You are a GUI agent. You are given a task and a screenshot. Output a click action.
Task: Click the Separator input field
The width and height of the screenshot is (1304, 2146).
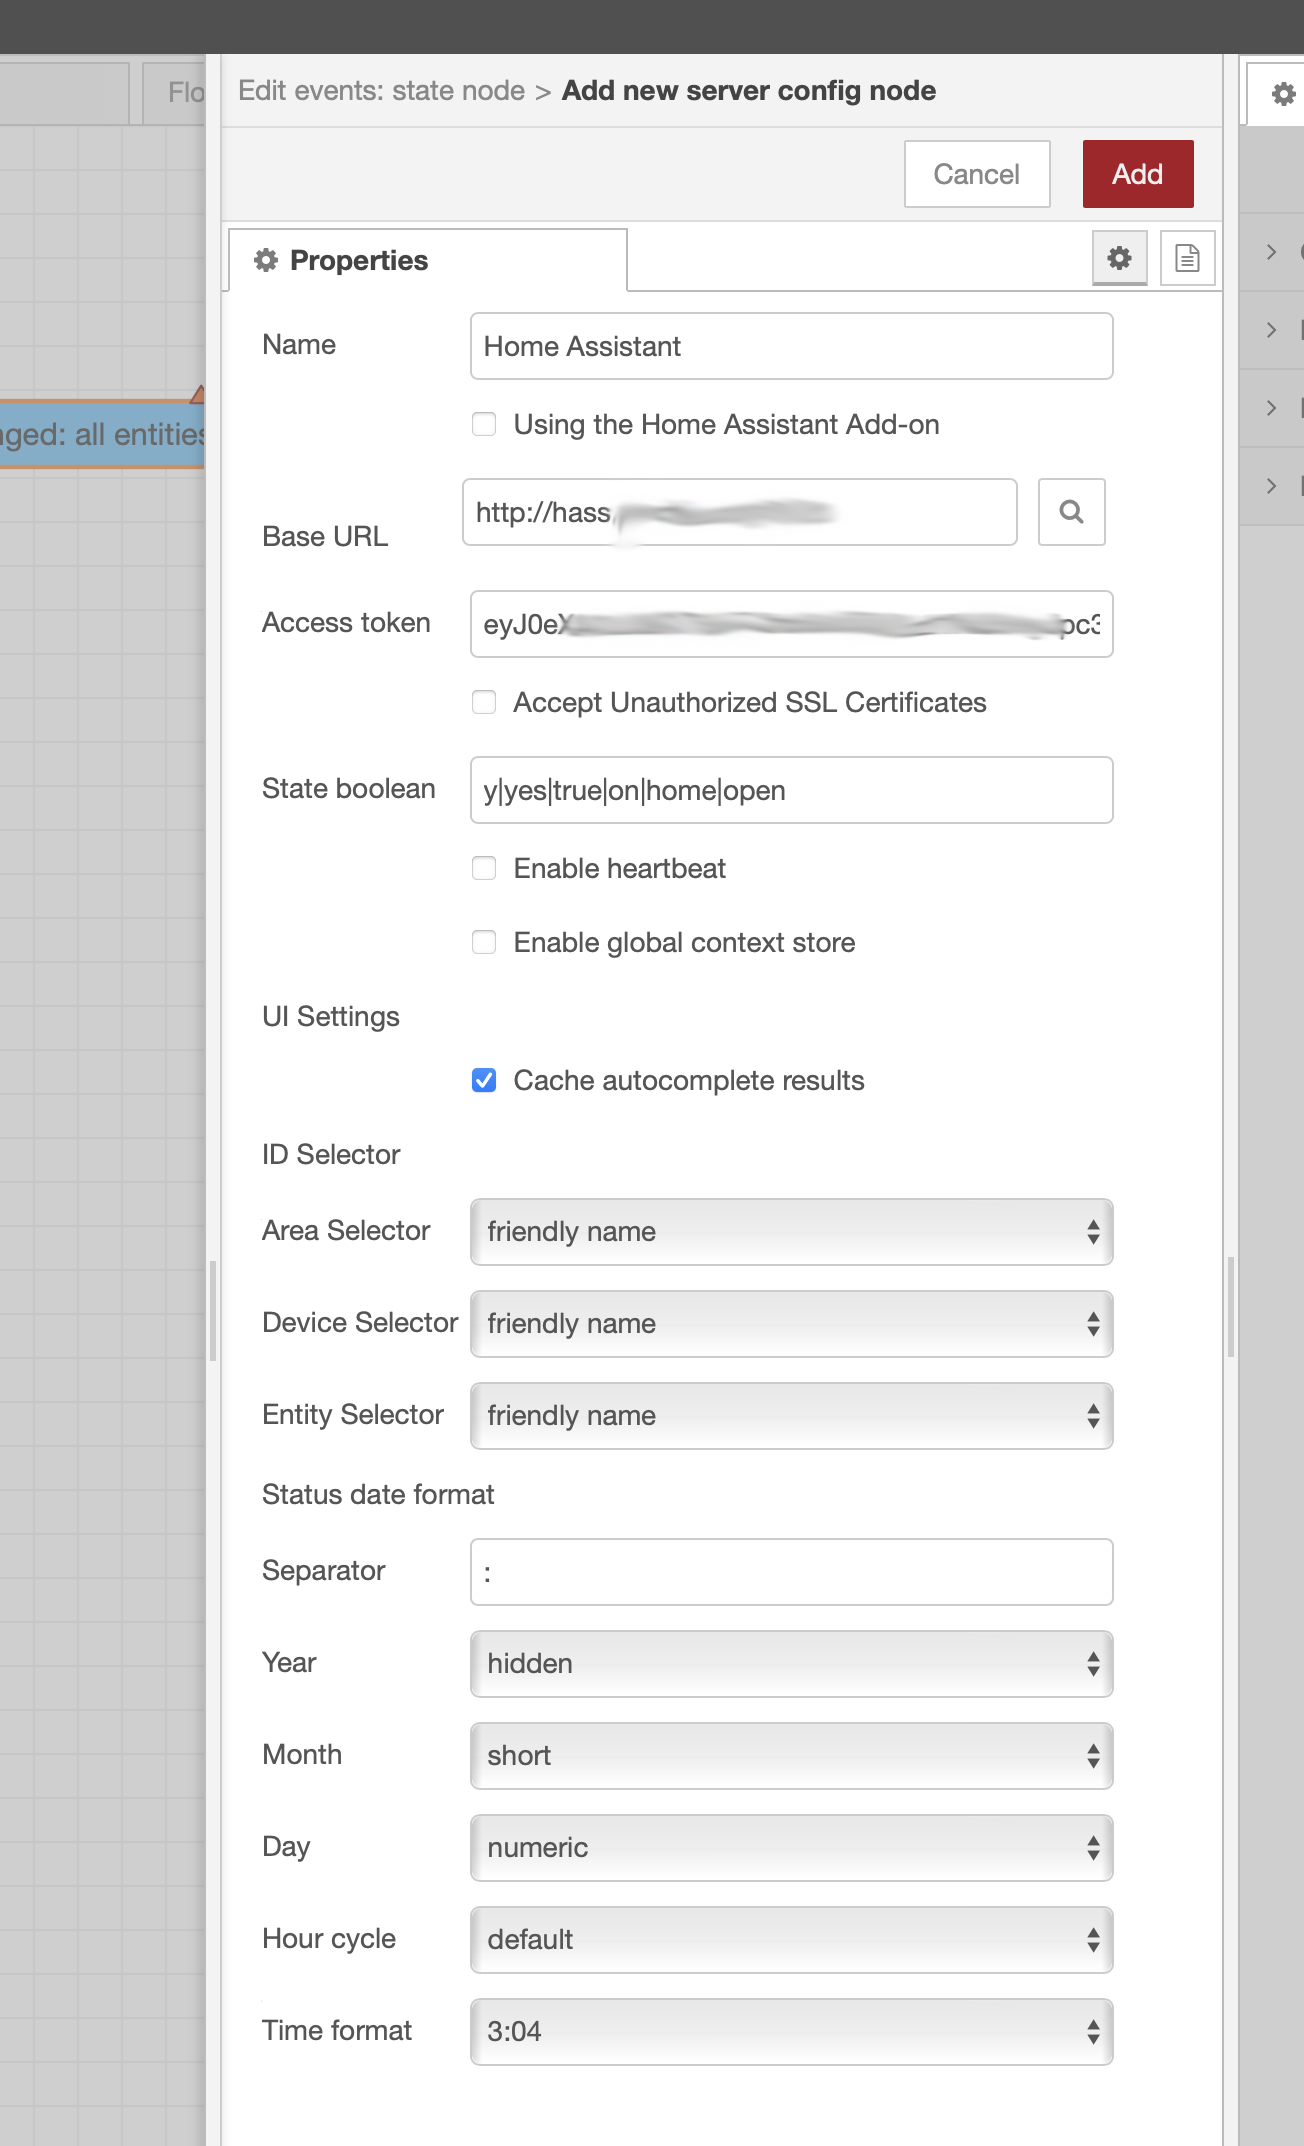tap(791, 1572)
